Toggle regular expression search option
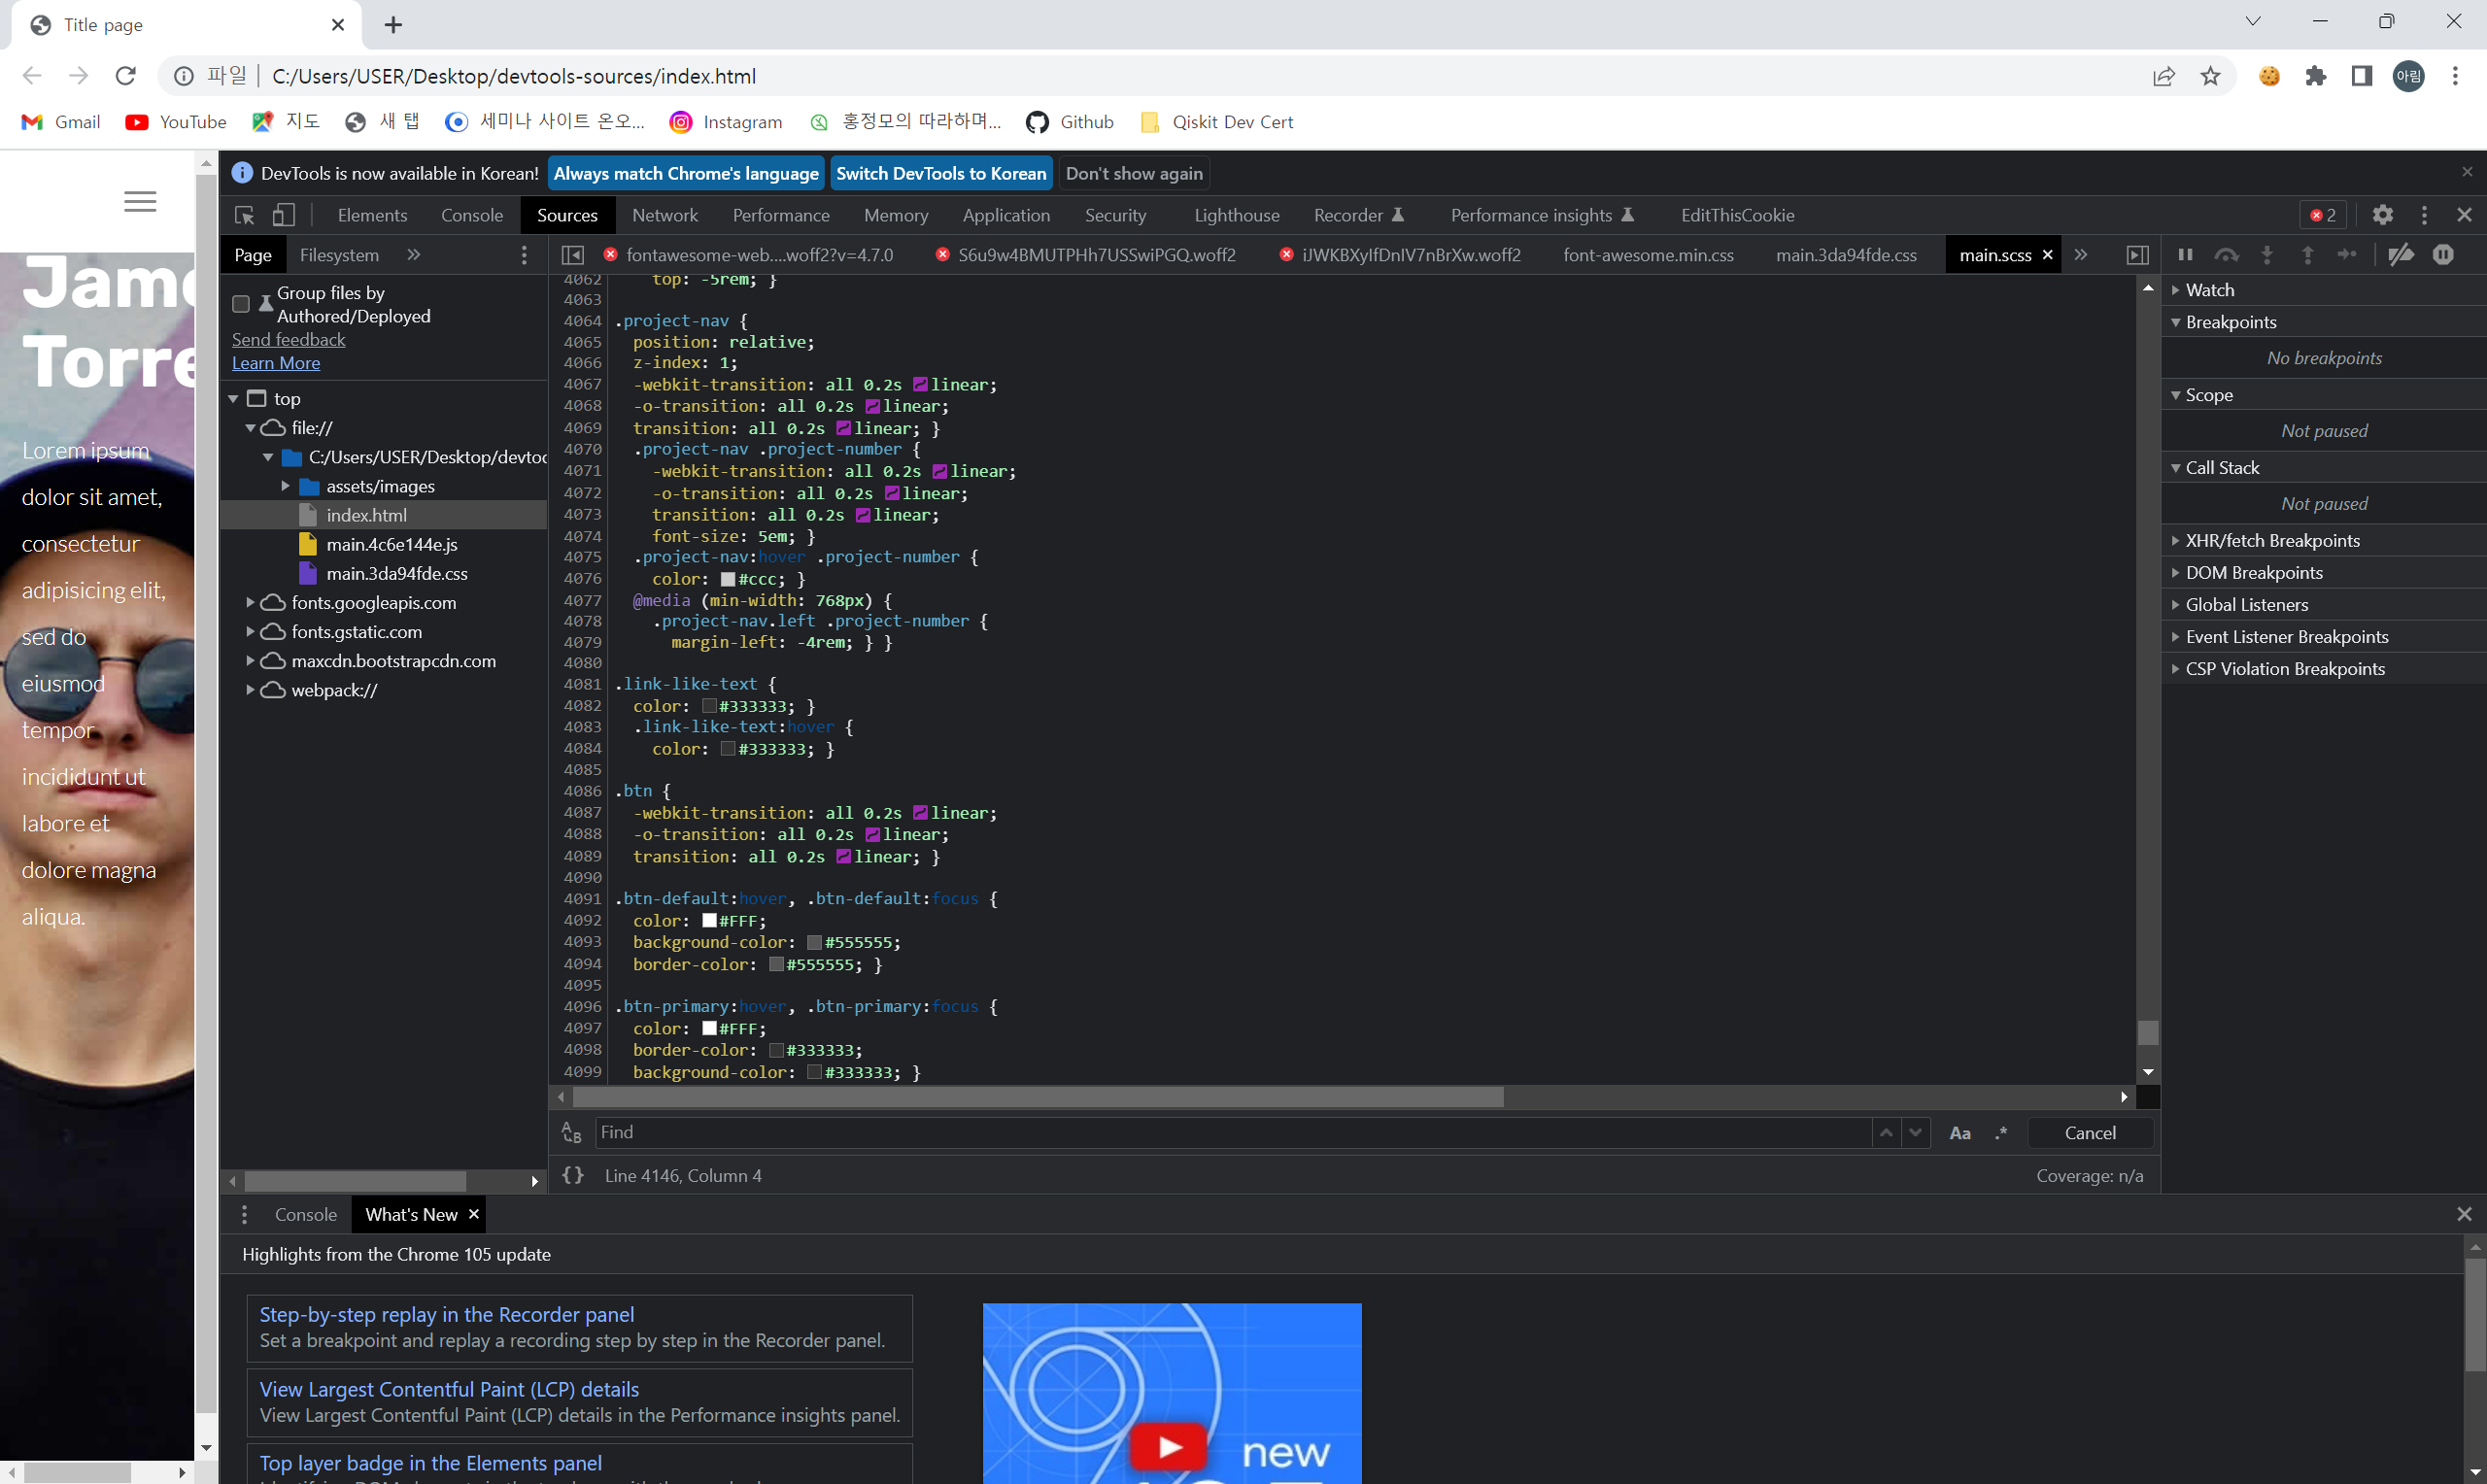 [2001, 1132]
